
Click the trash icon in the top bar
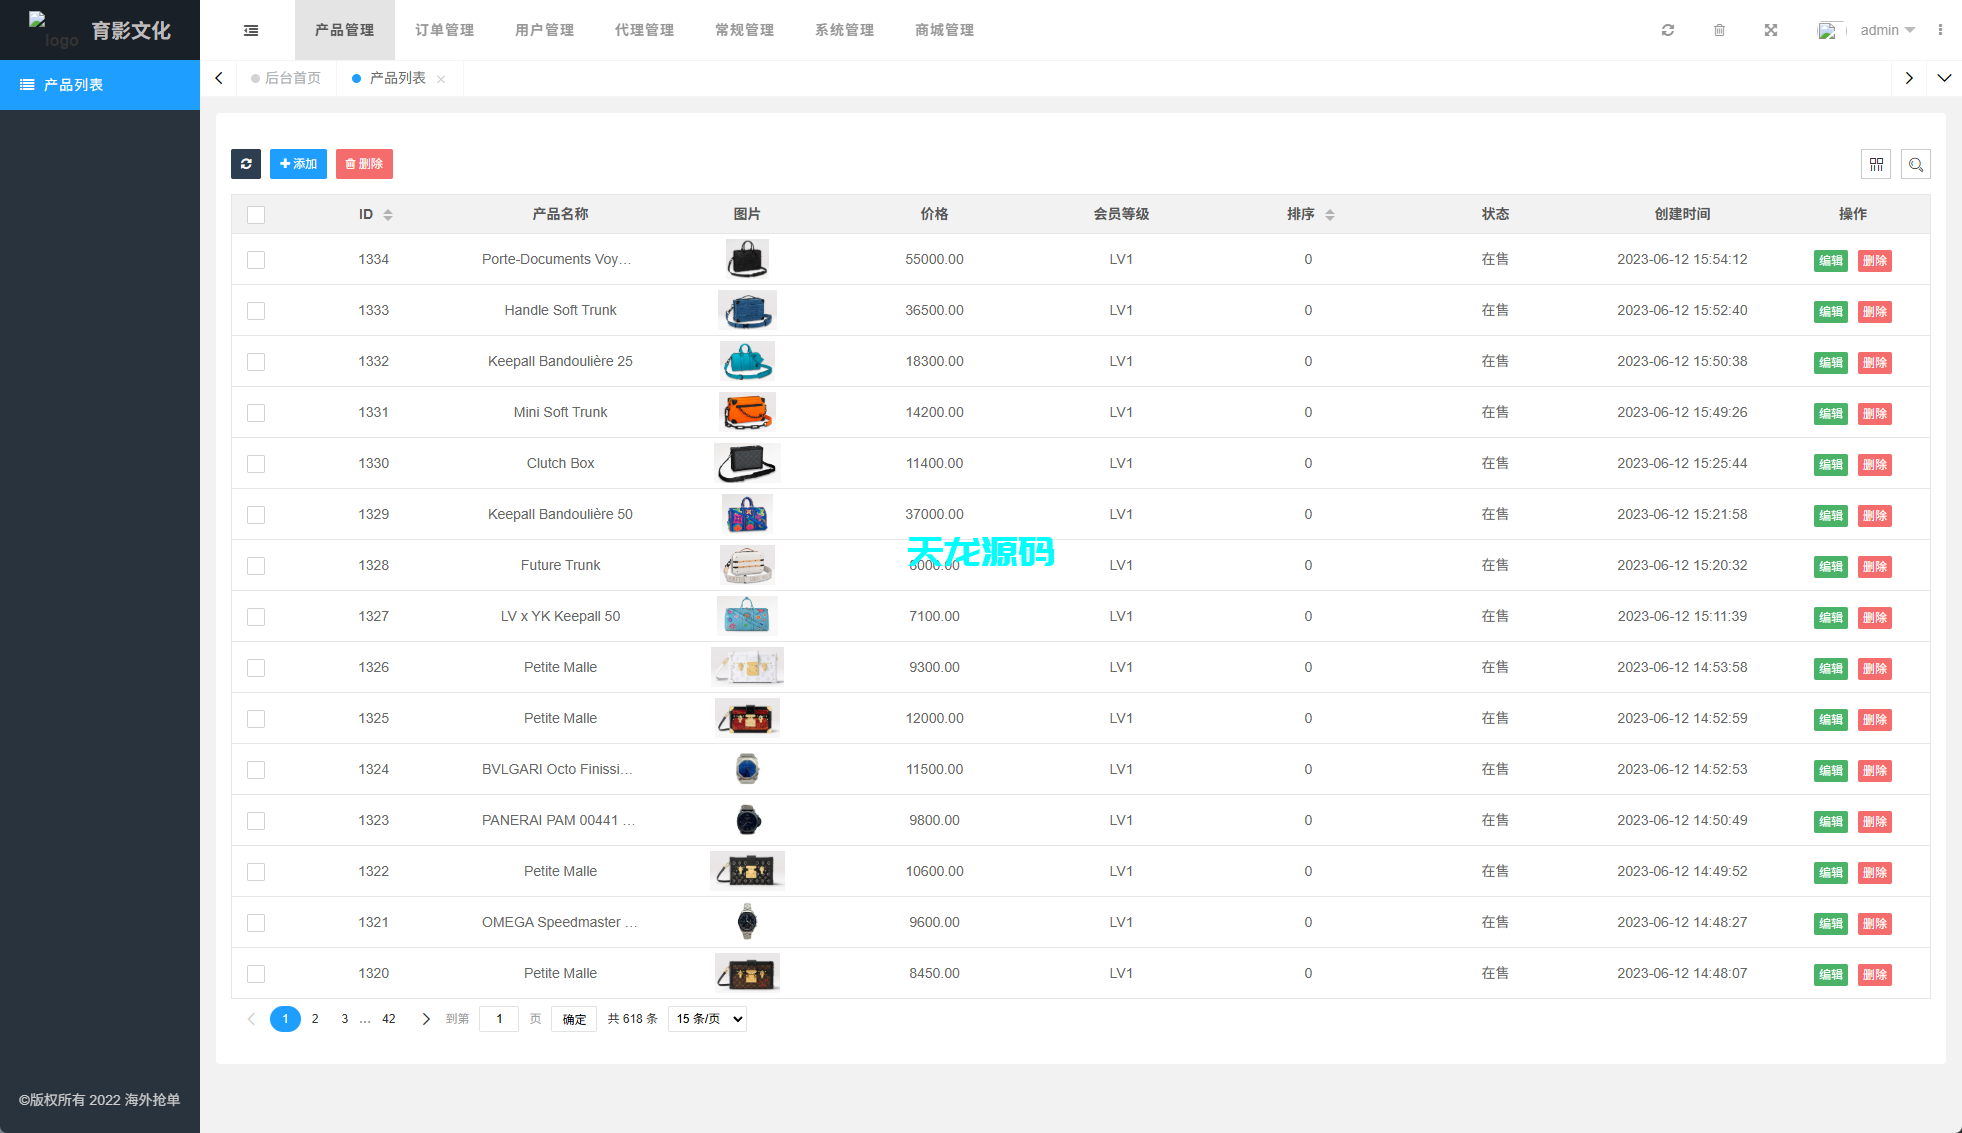[x=1720, y=30]
